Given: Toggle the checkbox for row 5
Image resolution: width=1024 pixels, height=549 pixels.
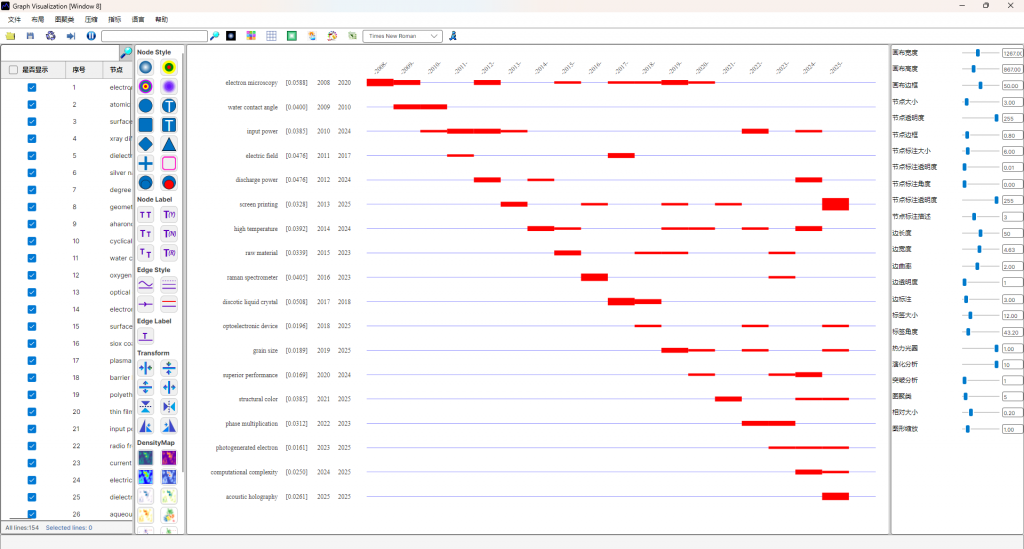Looking at the screenshot, I should click(32, 155).
